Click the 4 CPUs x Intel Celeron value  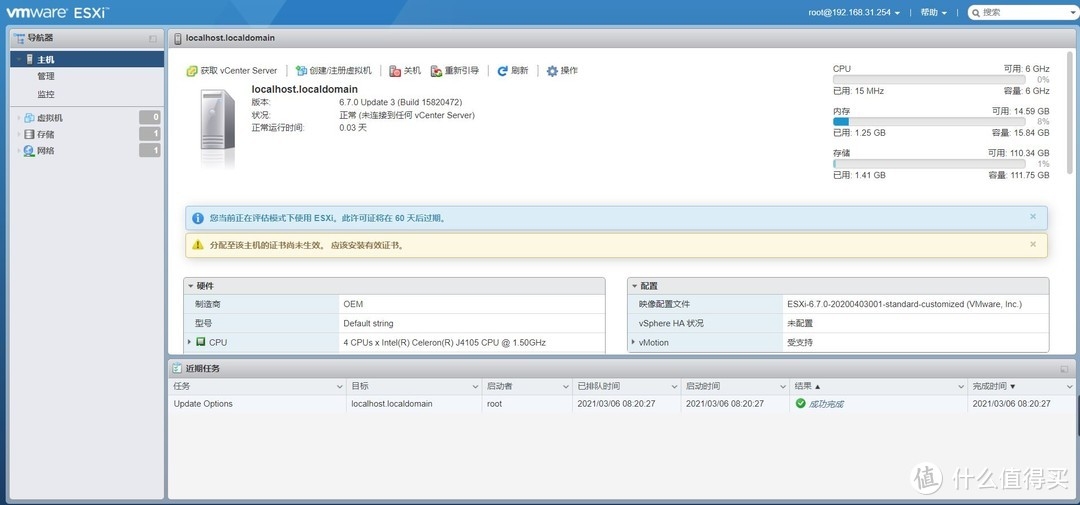click(444, 342)
